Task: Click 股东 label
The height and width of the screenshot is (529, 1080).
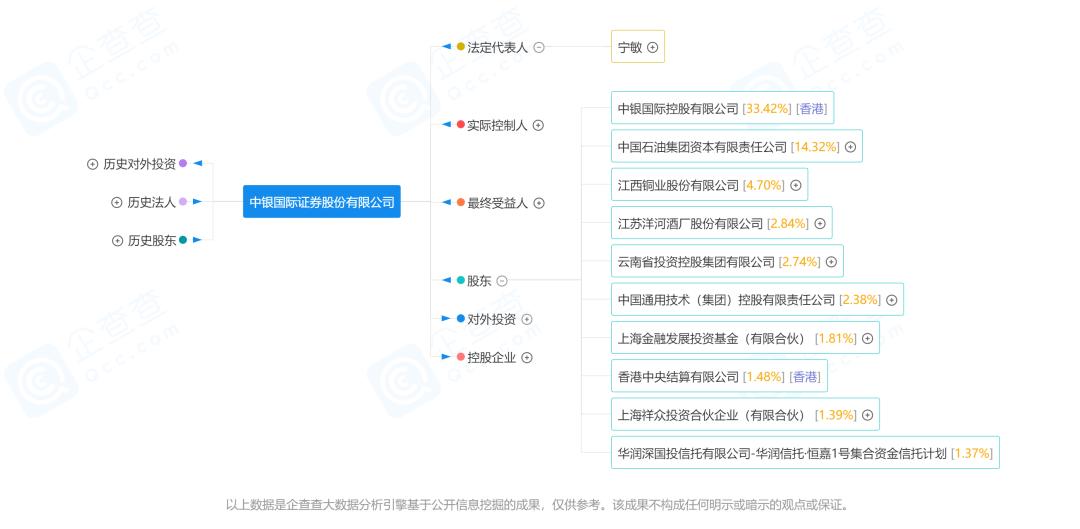Action: [x=479, y=280]
